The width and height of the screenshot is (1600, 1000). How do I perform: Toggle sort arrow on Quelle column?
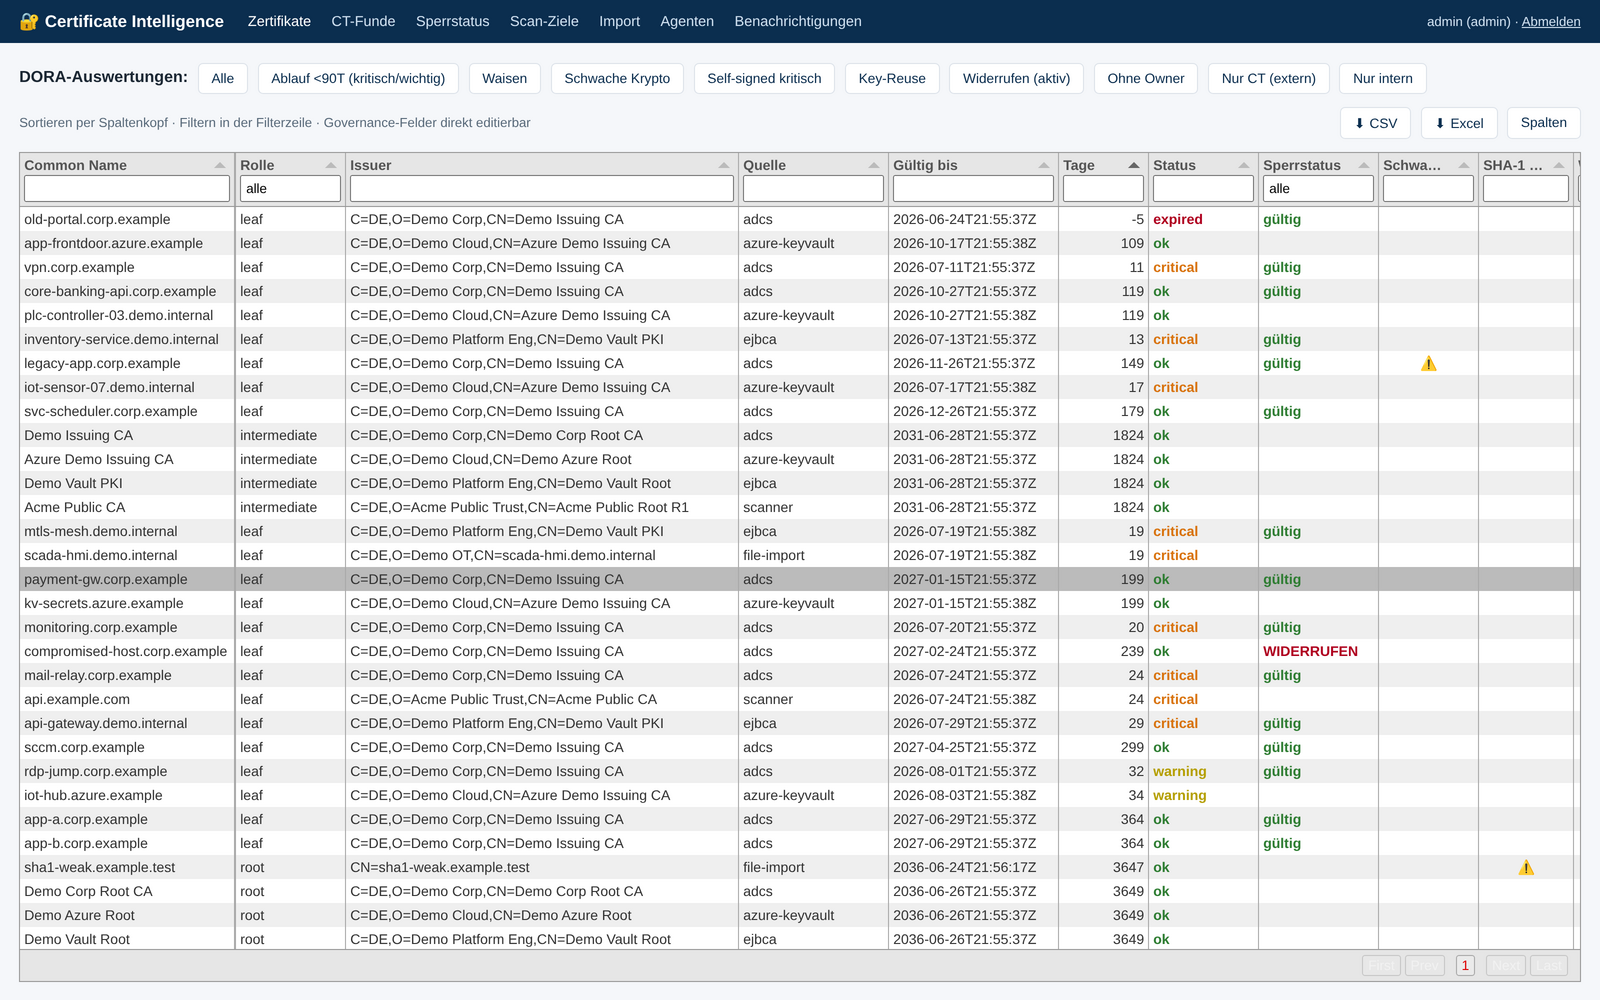click(x=874, y=165)
